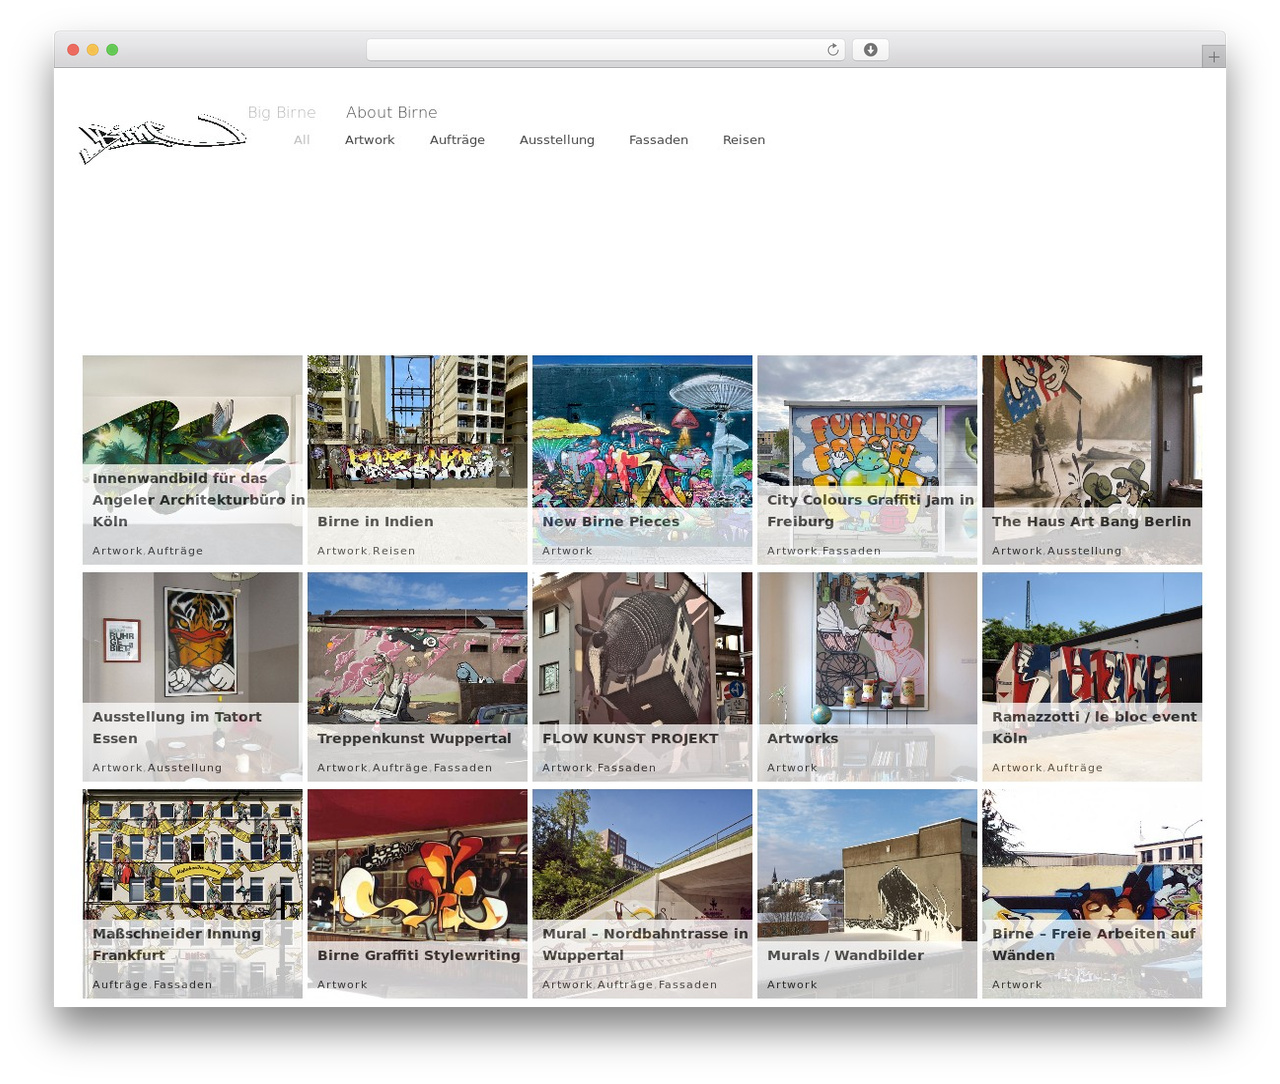Open the Murals / Wandbilder tile

[x=867, y=894]
